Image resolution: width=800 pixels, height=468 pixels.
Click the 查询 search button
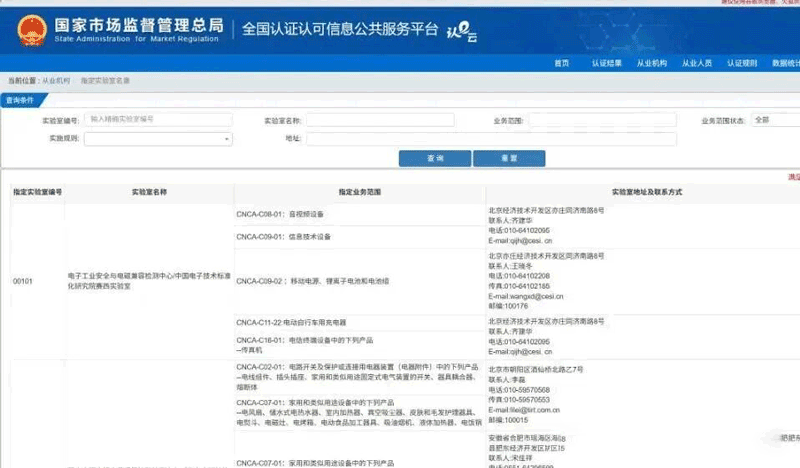pyautogui.click(x=435, y=158)
